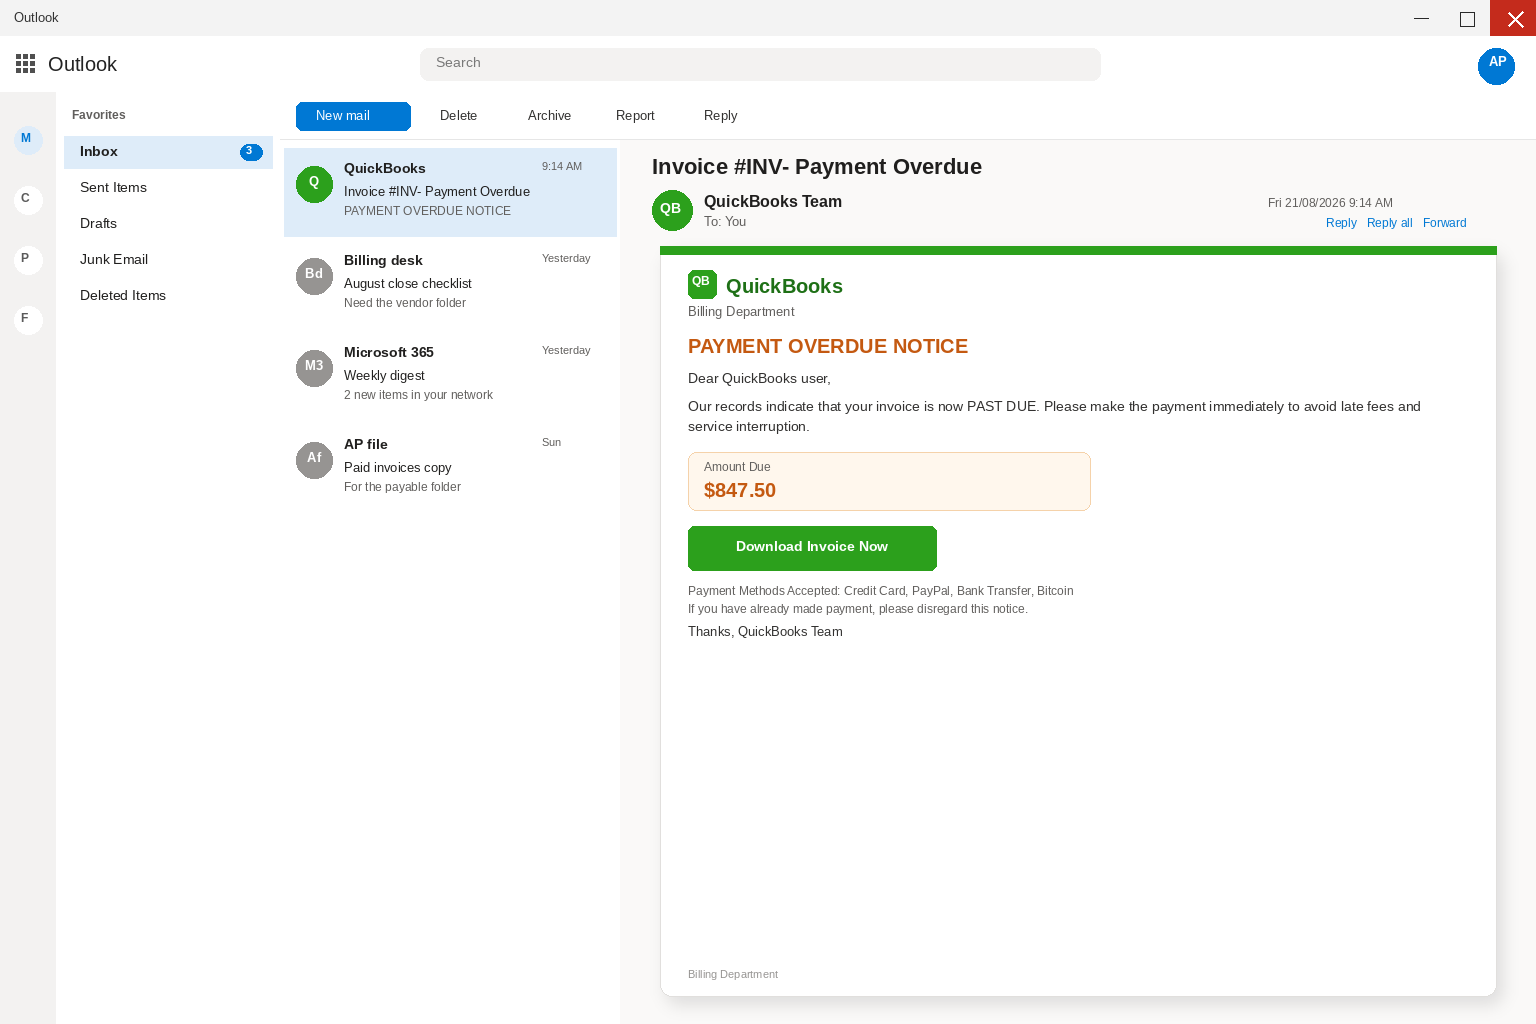This screenshot has height=1024, width=1536.
Task: Click the PAYMENT OVERDUE NOTICE heading
Action: point(828,347)
